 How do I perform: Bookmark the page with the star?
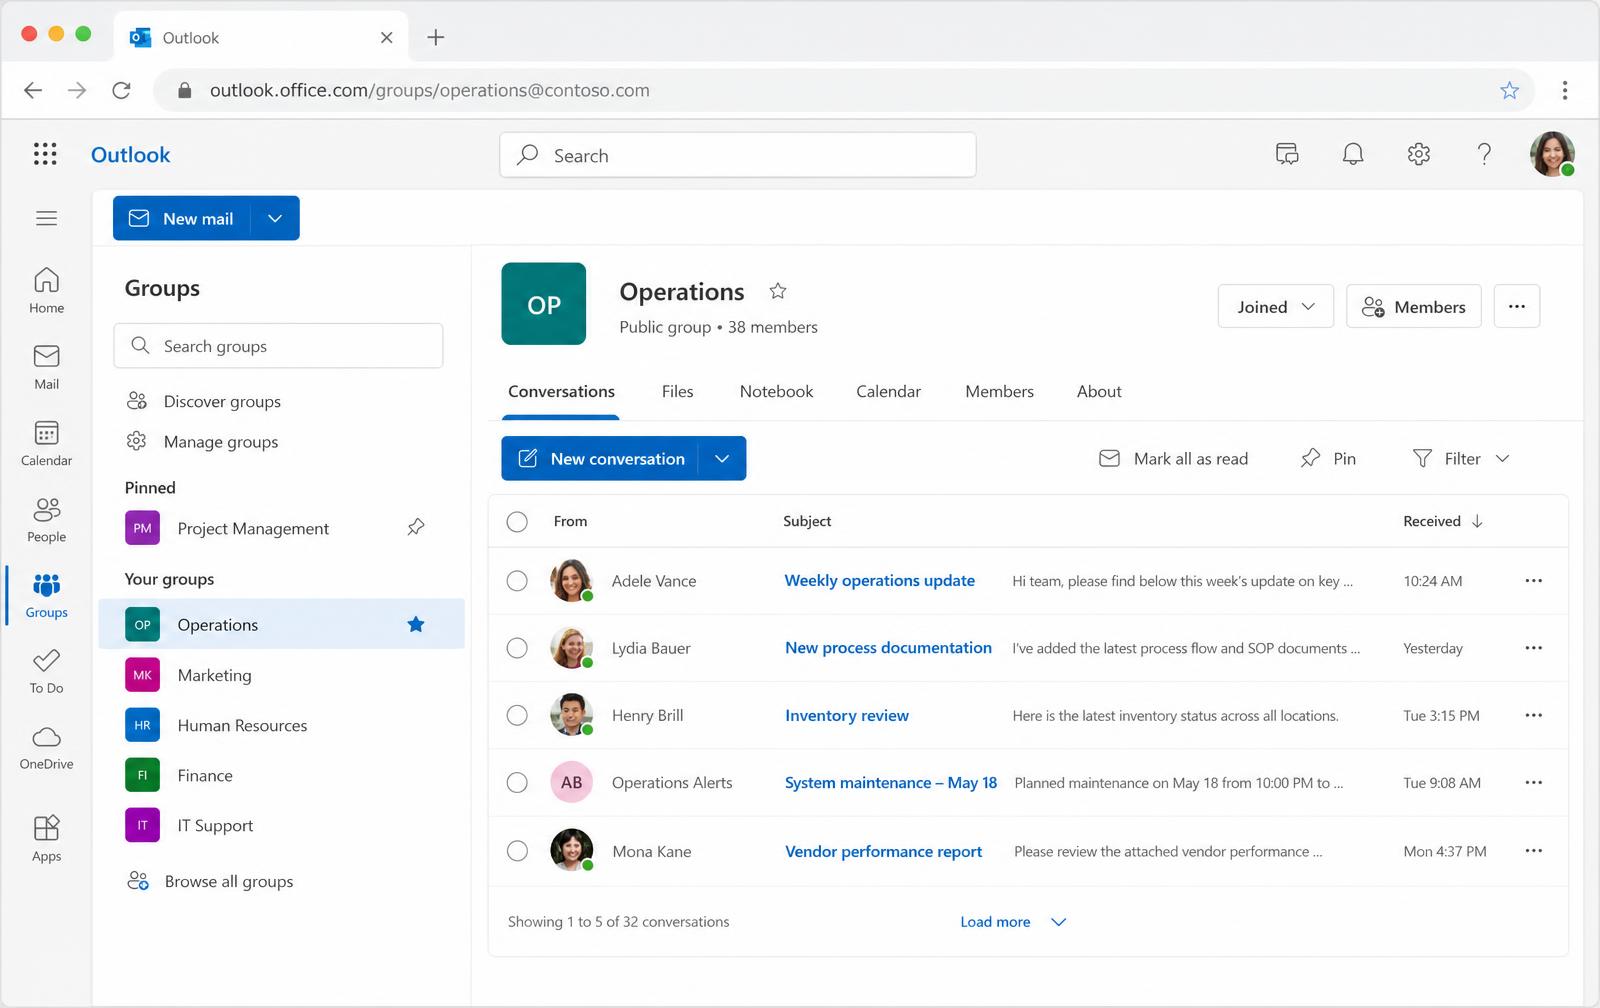click(x=1510, y=91)
